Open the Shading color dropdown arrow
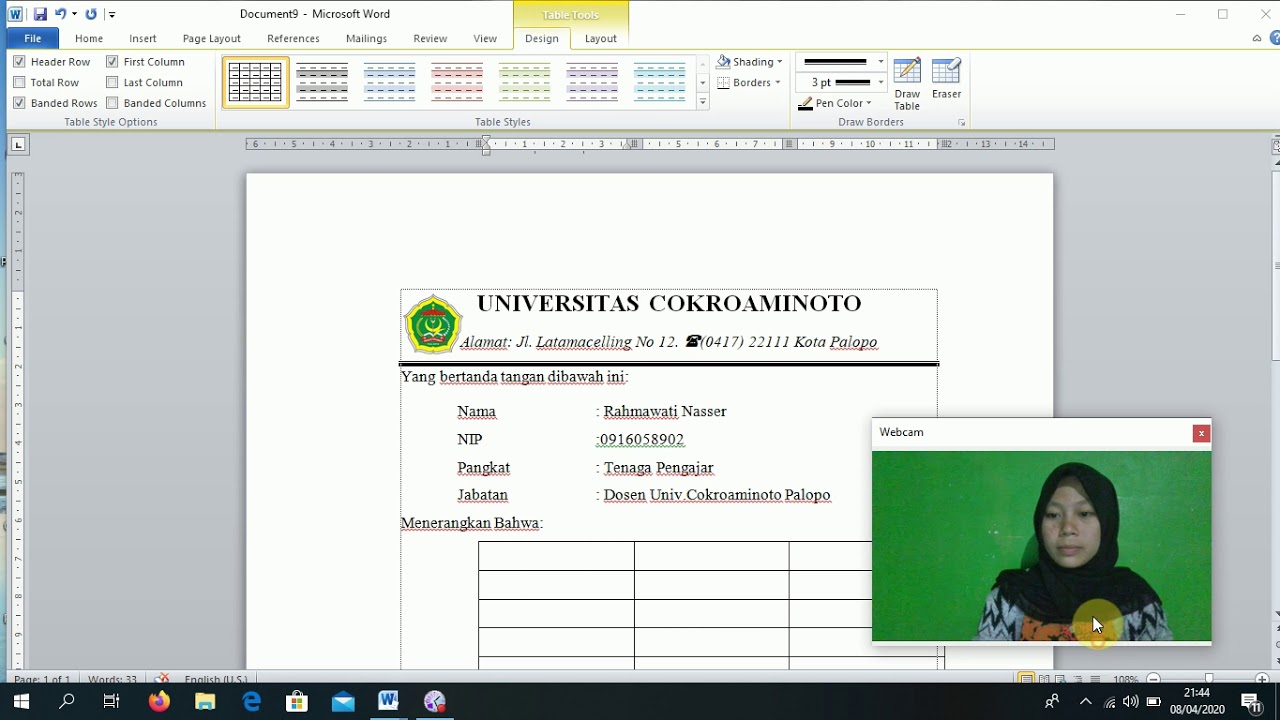The height and width of the screenshot is (720, 1280). coord(780,62)
